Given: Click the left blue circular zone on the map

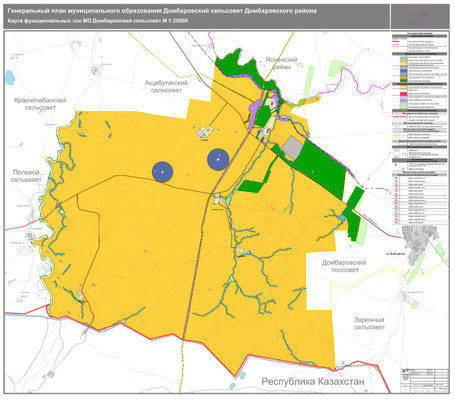Looking at the screenshot, I should [x=162, y=172].
